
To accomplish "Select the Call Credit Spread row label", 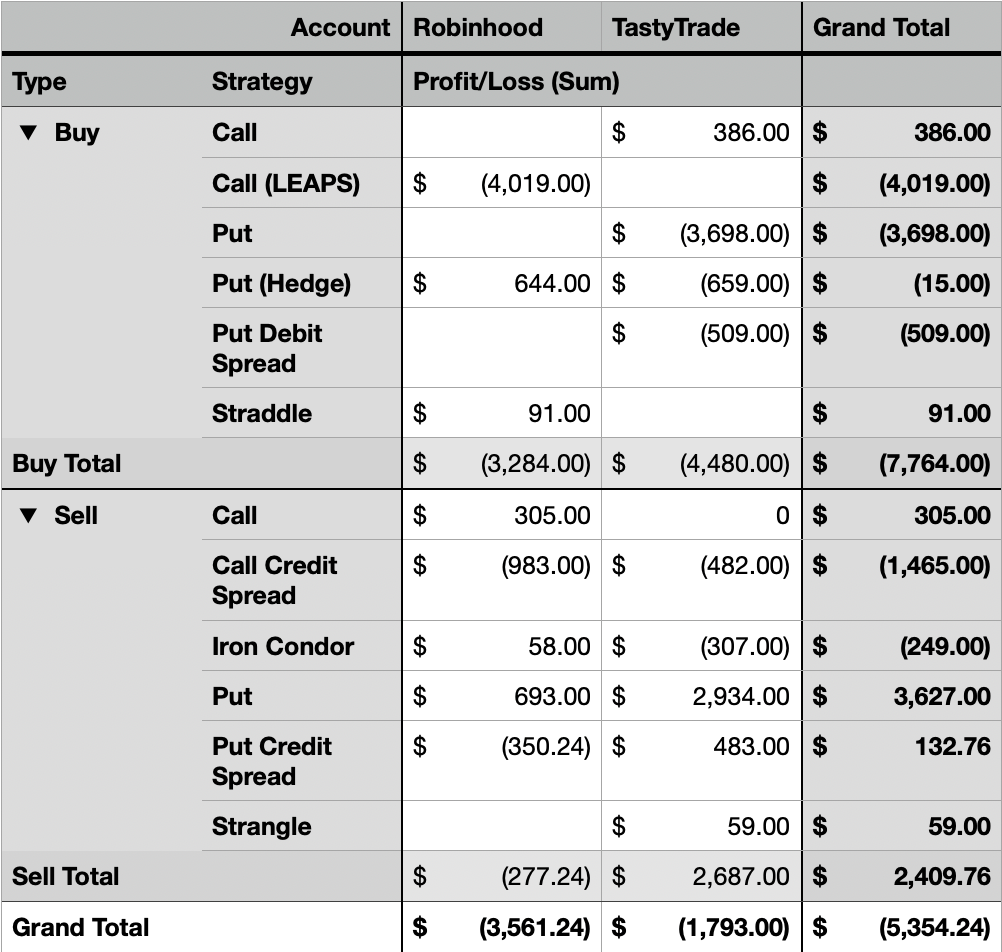I will point(275,580).
